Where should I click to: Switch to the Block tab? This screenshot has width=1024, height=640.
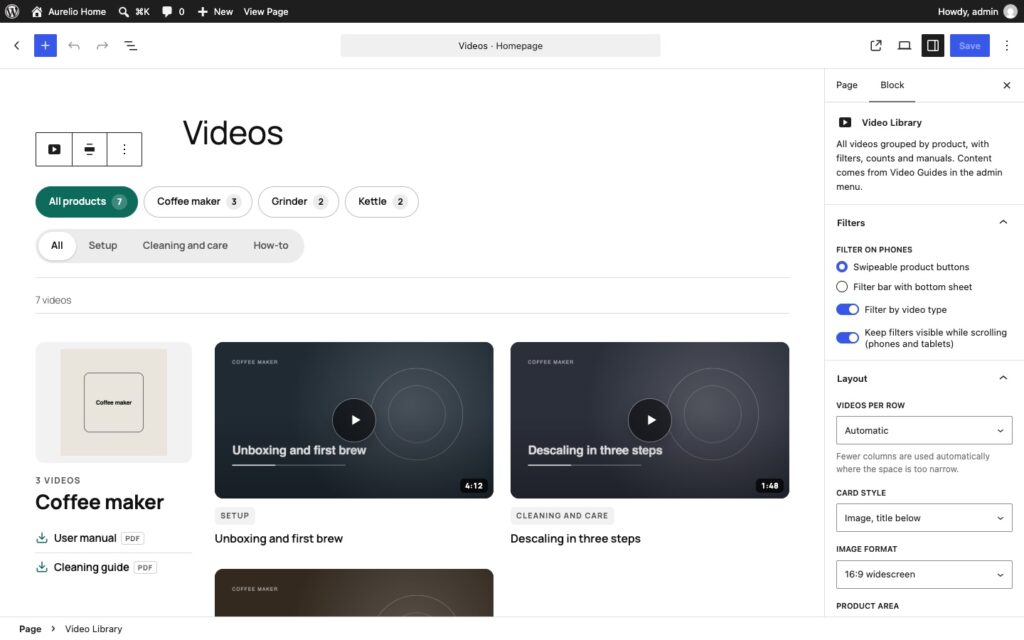tap(891, 85)
